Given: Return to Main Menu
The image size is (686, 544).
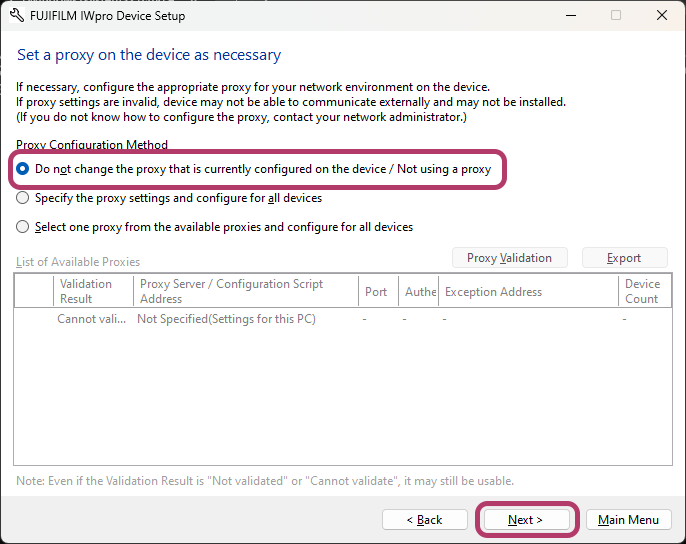Looking at the screenshot, I should 628,519.
